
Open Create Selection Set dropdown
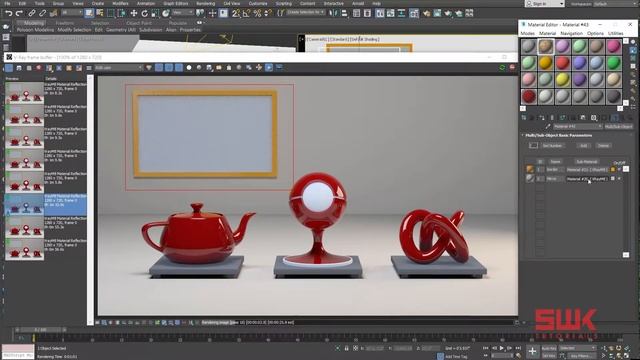pyautogui.click(x=306, y=13)
